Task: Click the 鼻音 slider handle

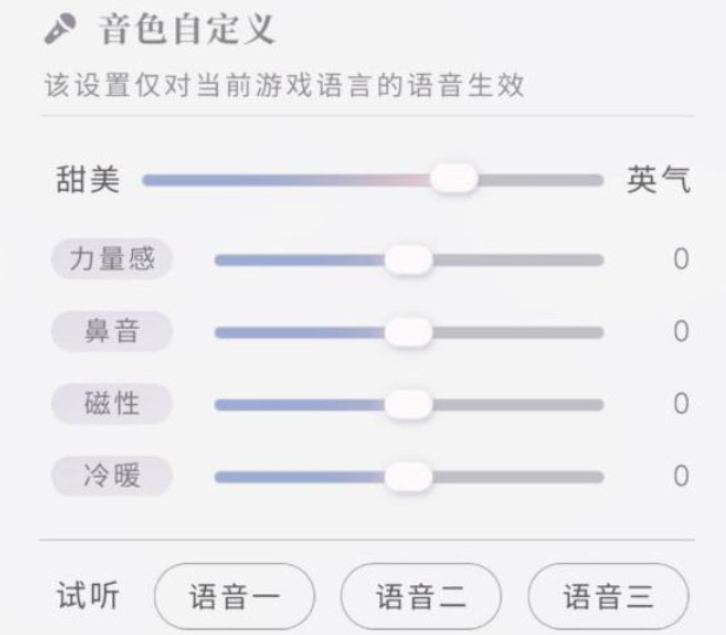Action: pos(408,332)
